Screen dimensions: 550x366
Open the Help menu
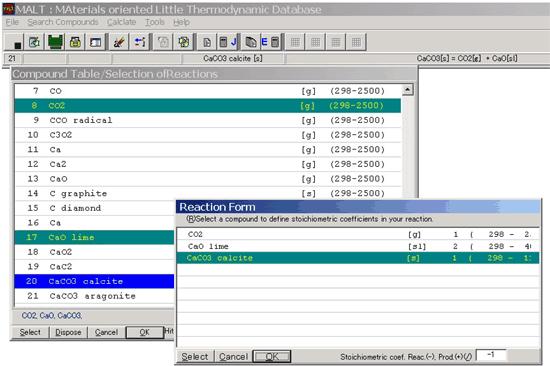point(181,22)
